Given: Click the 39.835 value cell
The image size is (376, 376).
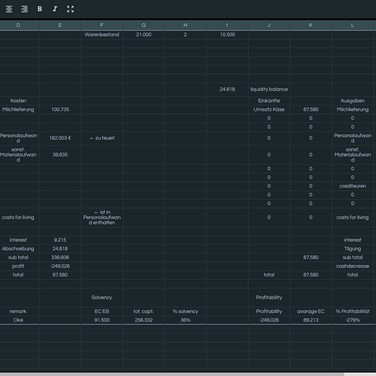Looking at the screenshot, I should [x=60, y=155].
